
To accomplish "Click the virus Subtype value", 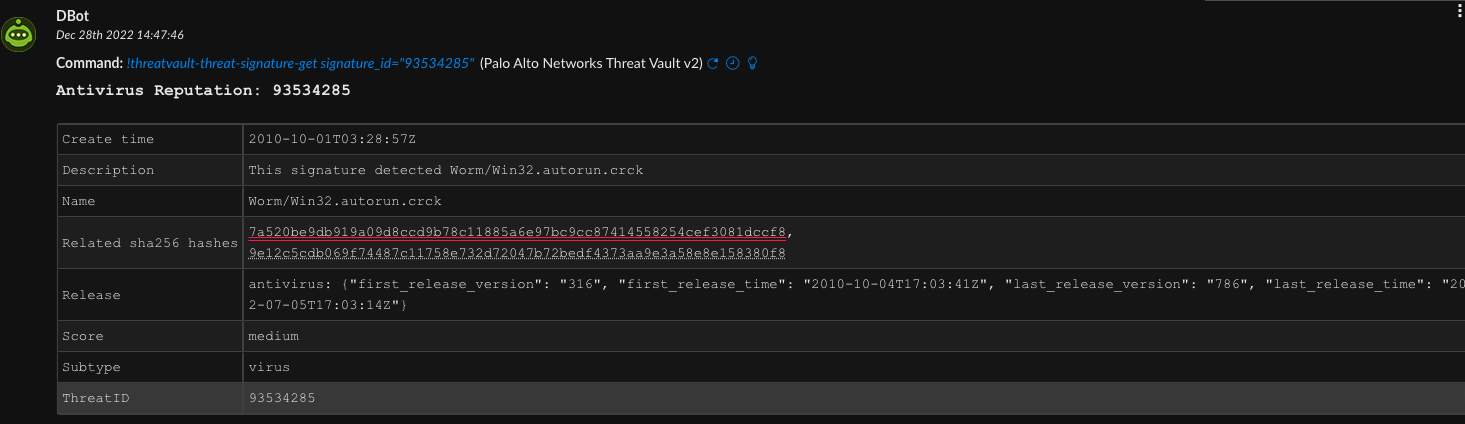I will coord(269,367).
